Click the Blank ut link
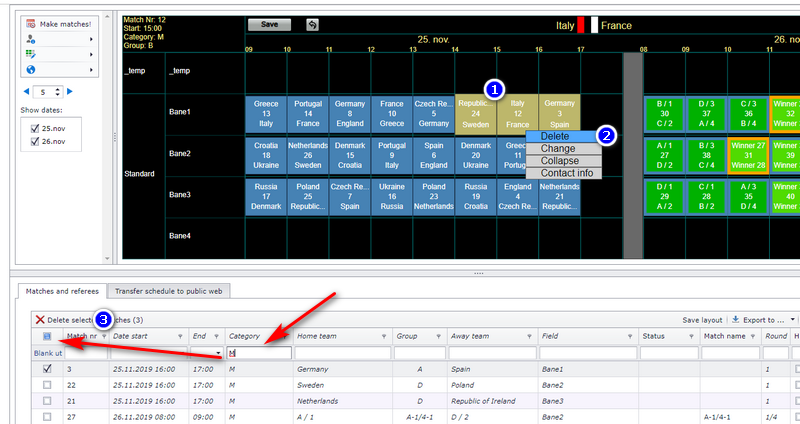The height and width of the screenshot is (424, 800). 47,353
